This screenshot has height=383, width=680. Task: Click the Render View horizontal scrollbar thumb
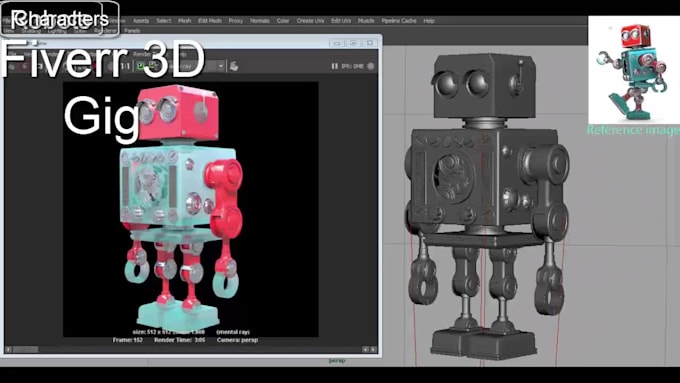pyautogui.click(x=26, y=349)
